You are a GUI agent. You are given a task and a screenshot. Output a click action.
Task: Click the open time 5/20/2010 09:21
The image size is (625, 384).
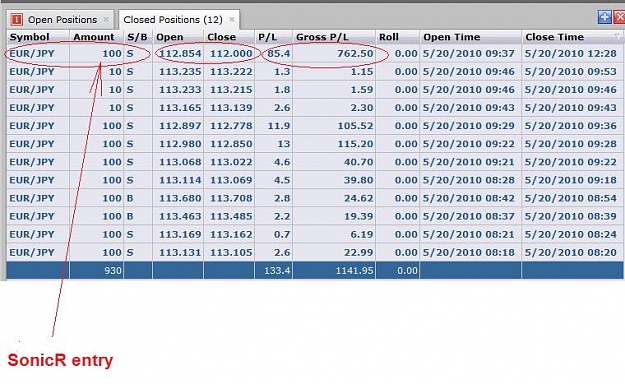(469, 162)
